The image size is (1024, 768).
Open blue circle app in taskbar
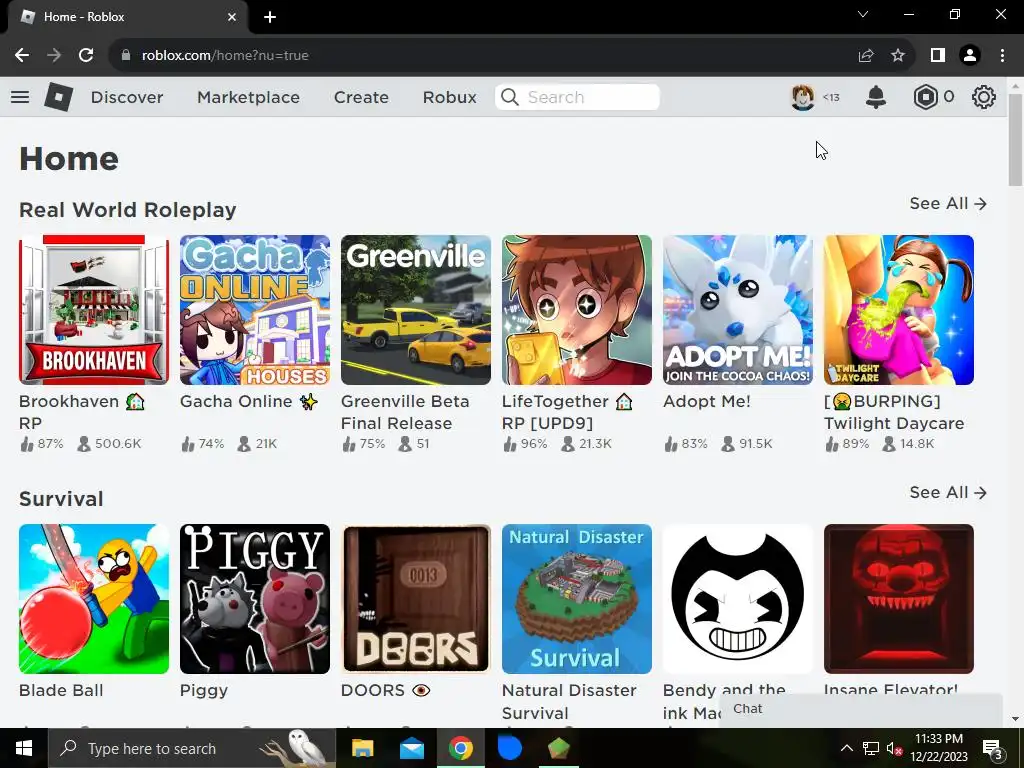tap(509, 748)
